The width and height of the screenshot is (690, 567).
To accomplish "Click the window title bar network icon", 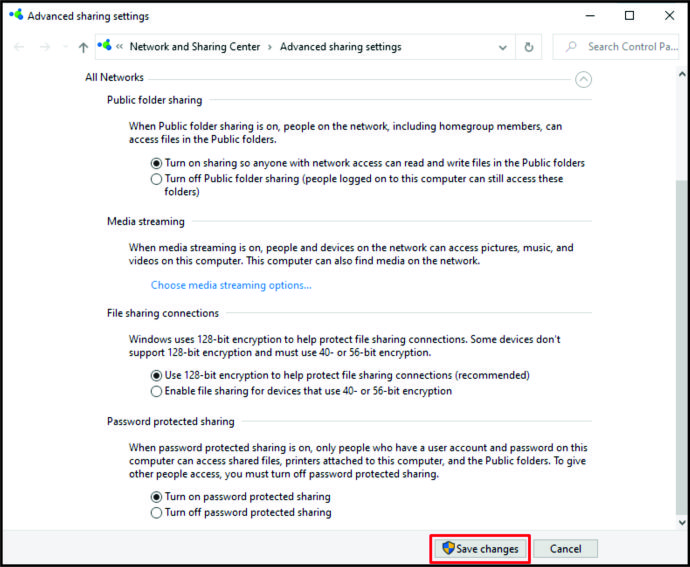I will tap(16, 15).
